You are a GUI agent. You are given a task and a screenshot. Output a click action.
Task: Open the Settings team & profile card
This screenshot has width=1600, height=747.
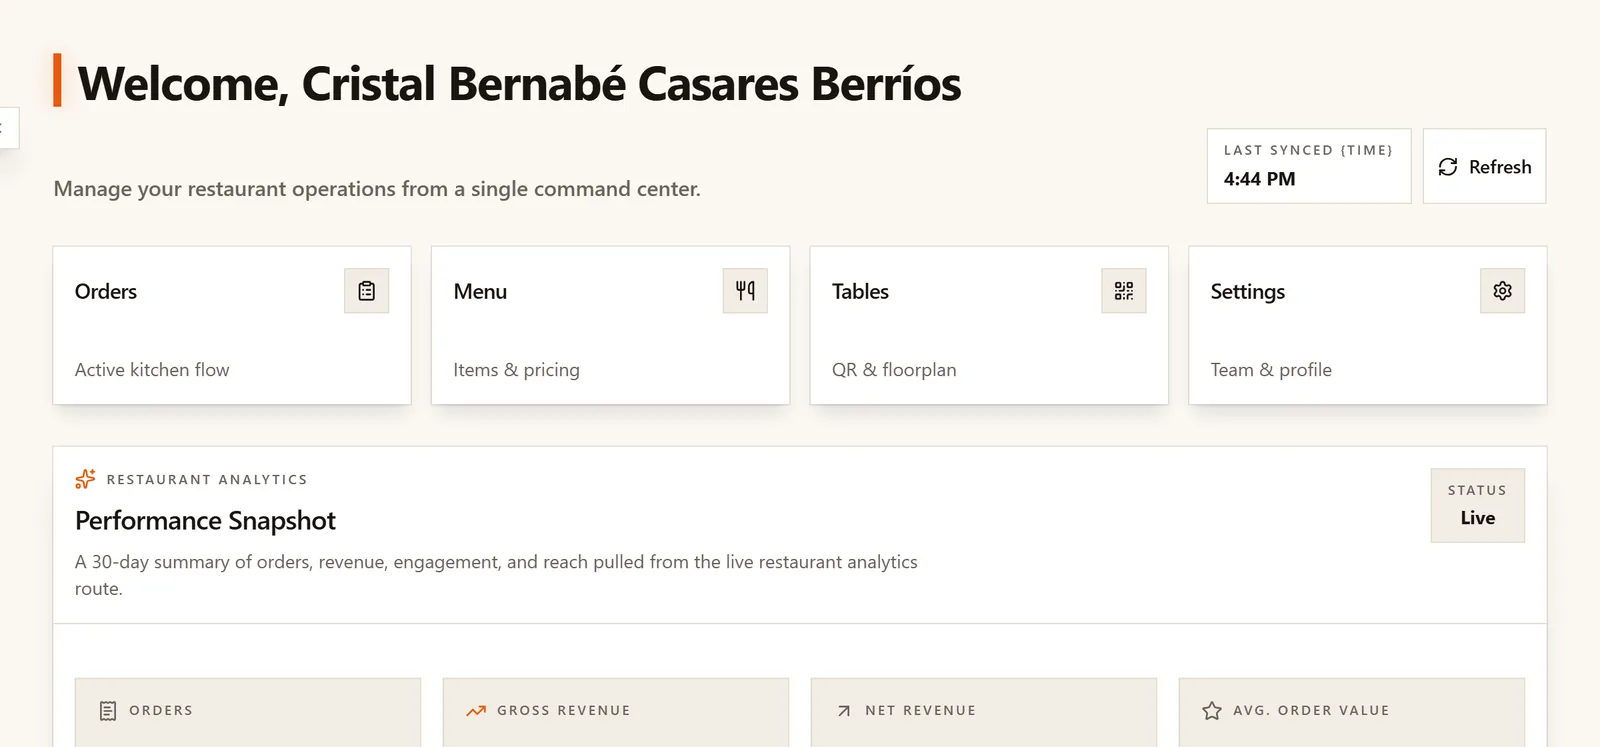1367,326
